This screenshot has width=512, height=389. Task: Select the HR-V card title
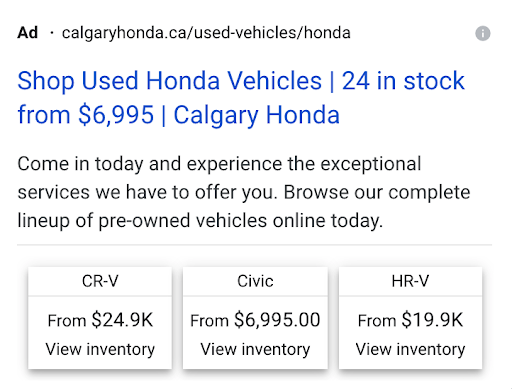click(x=410, y=281)
